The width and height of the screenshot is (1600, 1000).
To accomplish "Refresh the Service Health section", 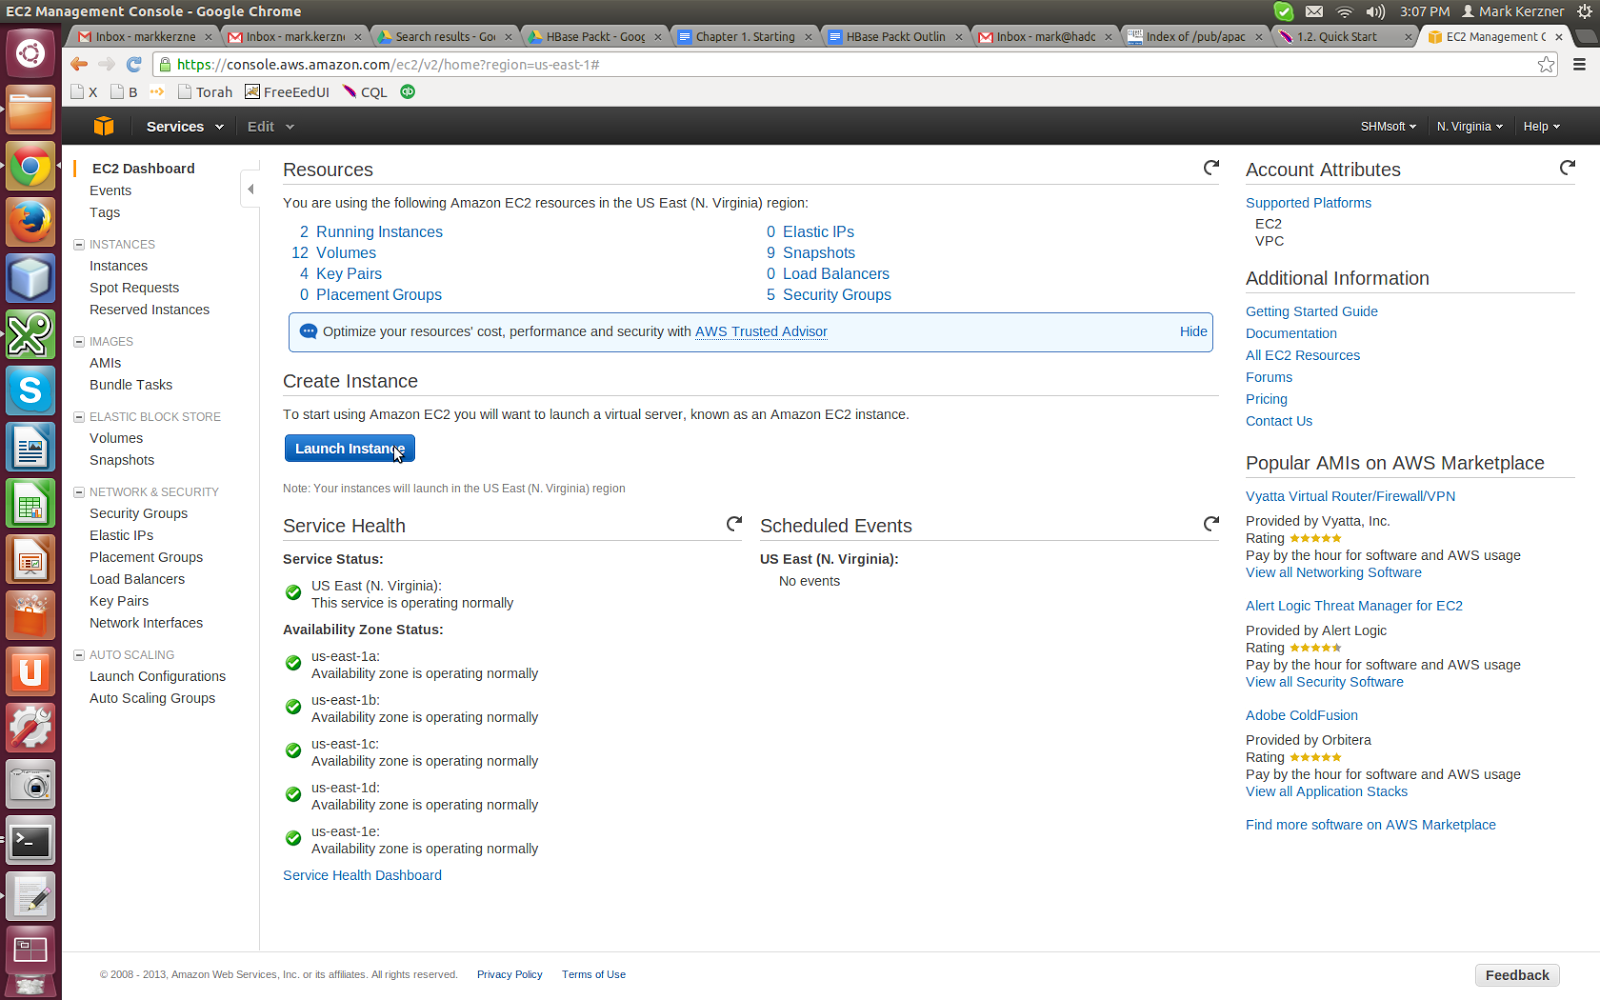I will tap(734, 524).
